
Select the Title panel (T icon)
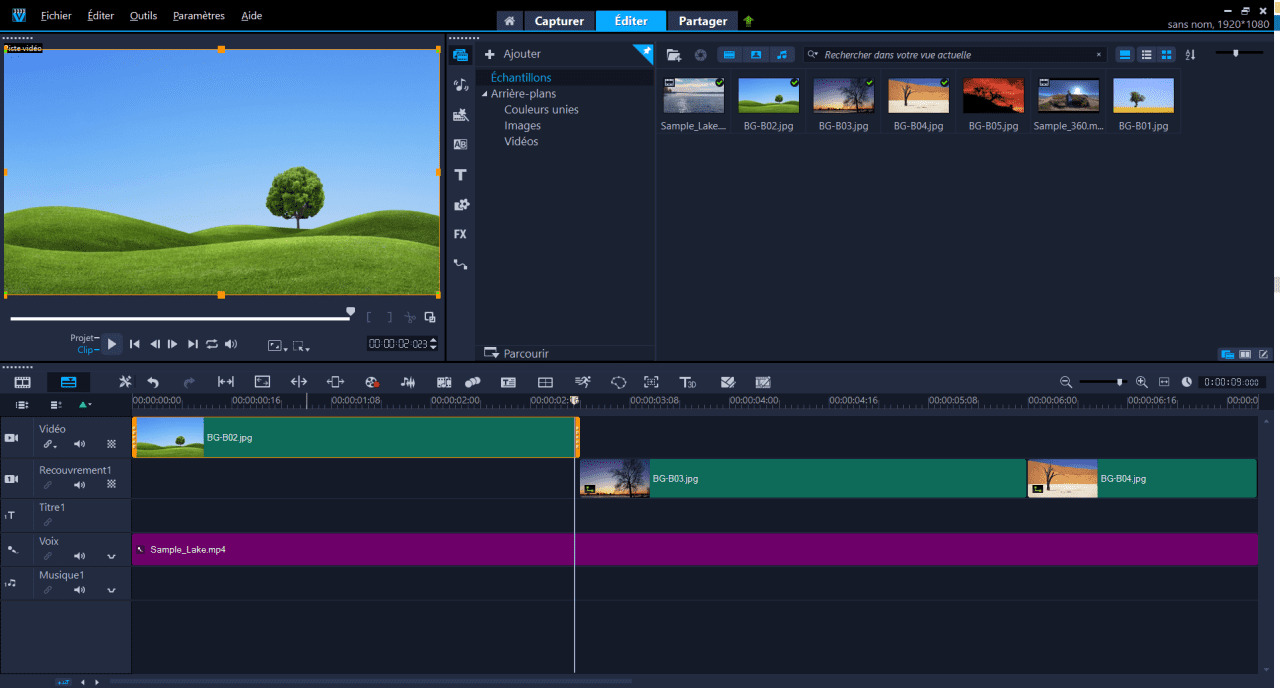[460, 174]
